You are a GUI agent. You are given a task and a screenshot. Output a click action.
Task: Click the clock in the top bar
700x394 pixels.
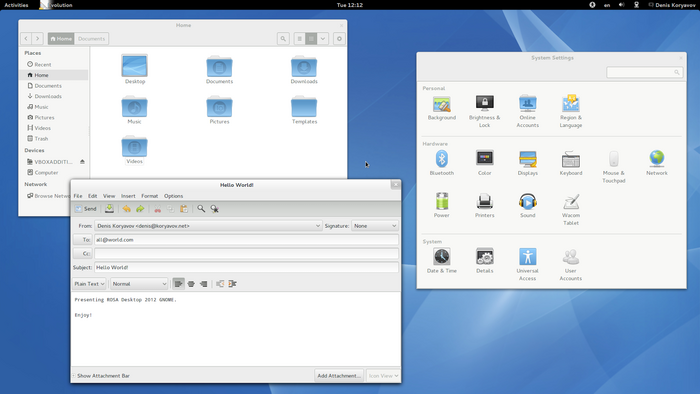[x=350, y=5]
